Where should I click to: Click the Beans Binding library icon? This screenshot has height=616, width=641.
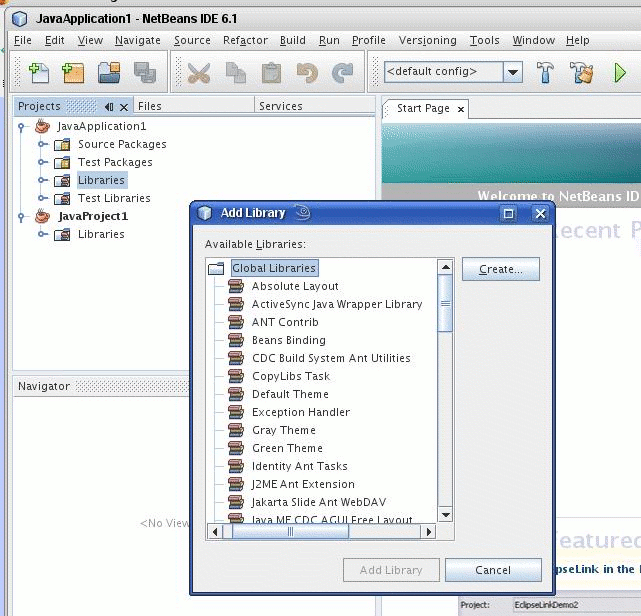[x=236, y=340]
